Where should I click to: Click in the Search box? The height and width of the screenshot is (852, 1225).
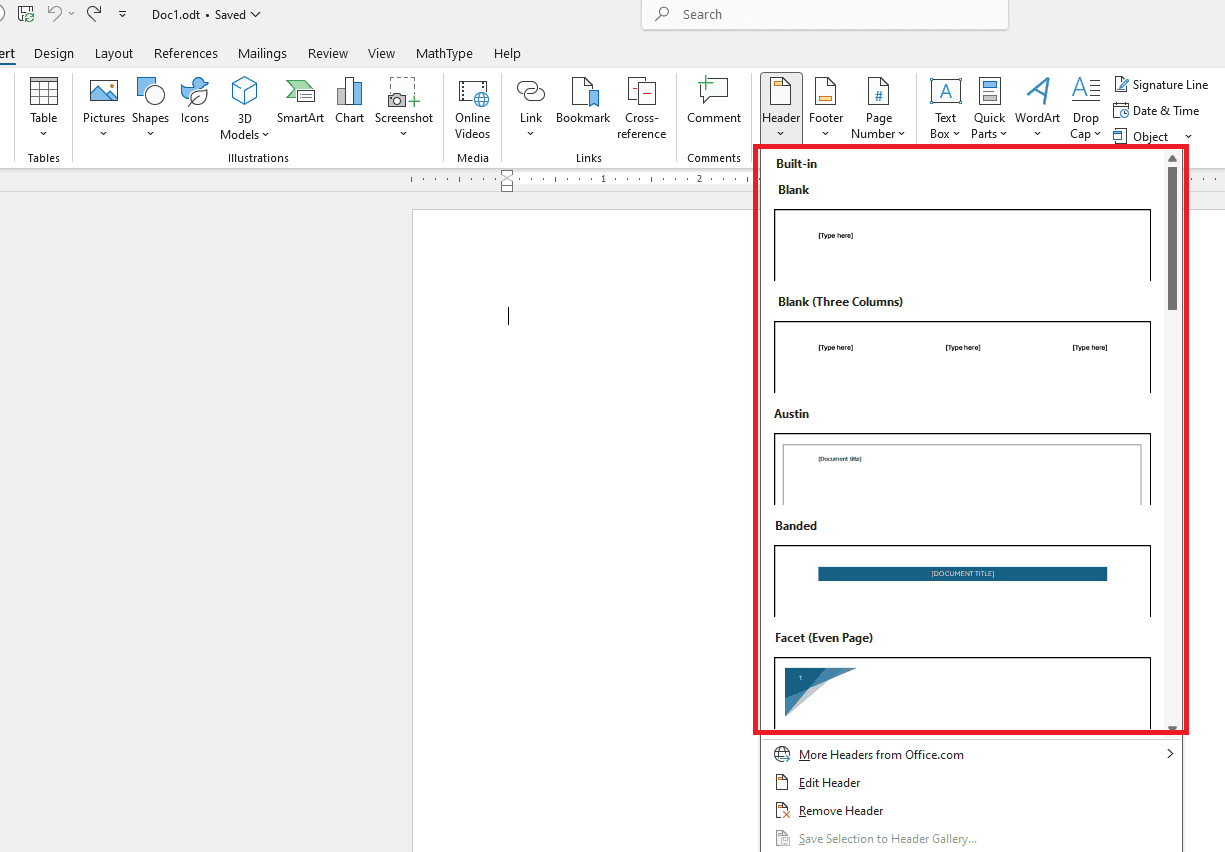point(825,14)
